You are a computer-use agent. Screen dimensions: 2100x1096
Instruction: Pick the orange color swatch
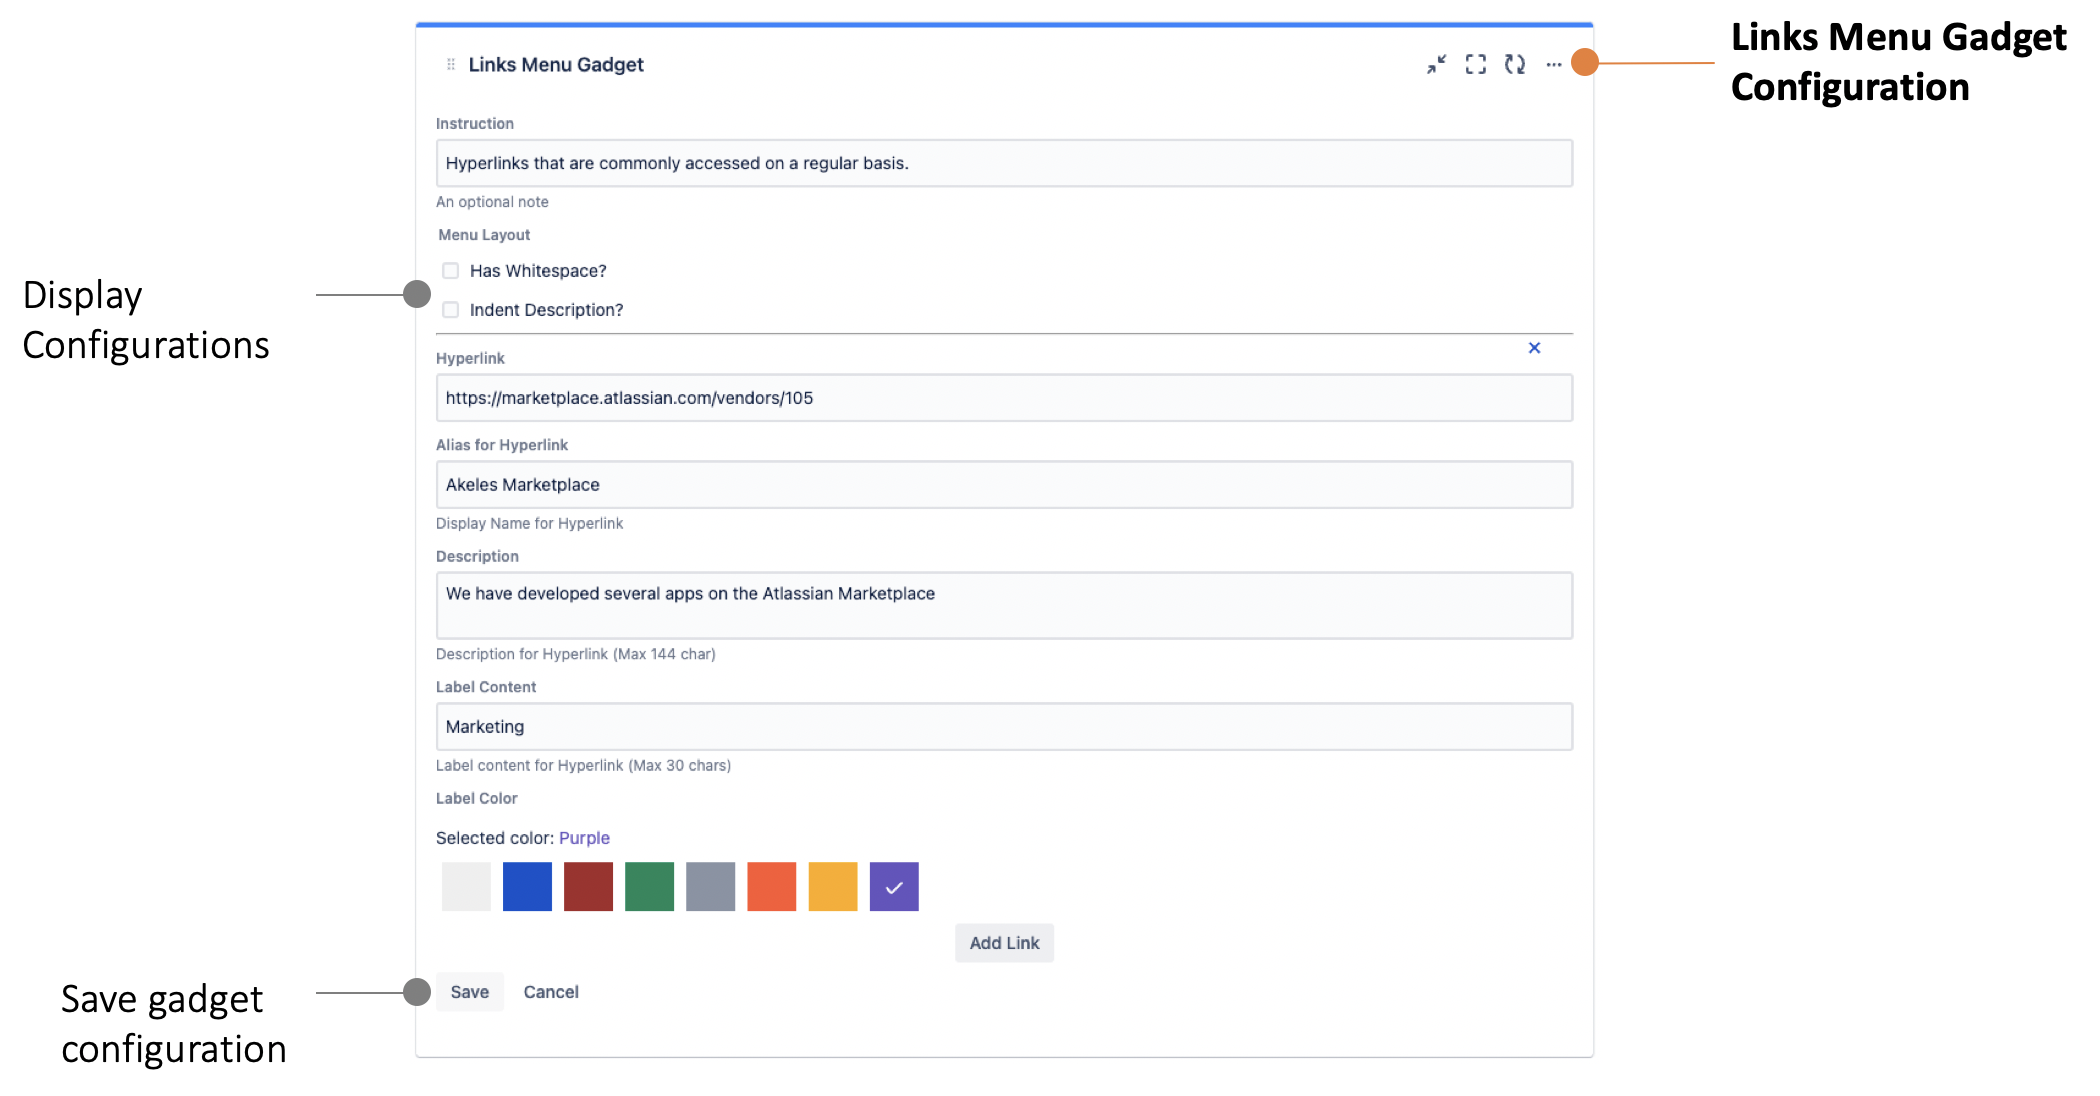click(x=771, y=887)
